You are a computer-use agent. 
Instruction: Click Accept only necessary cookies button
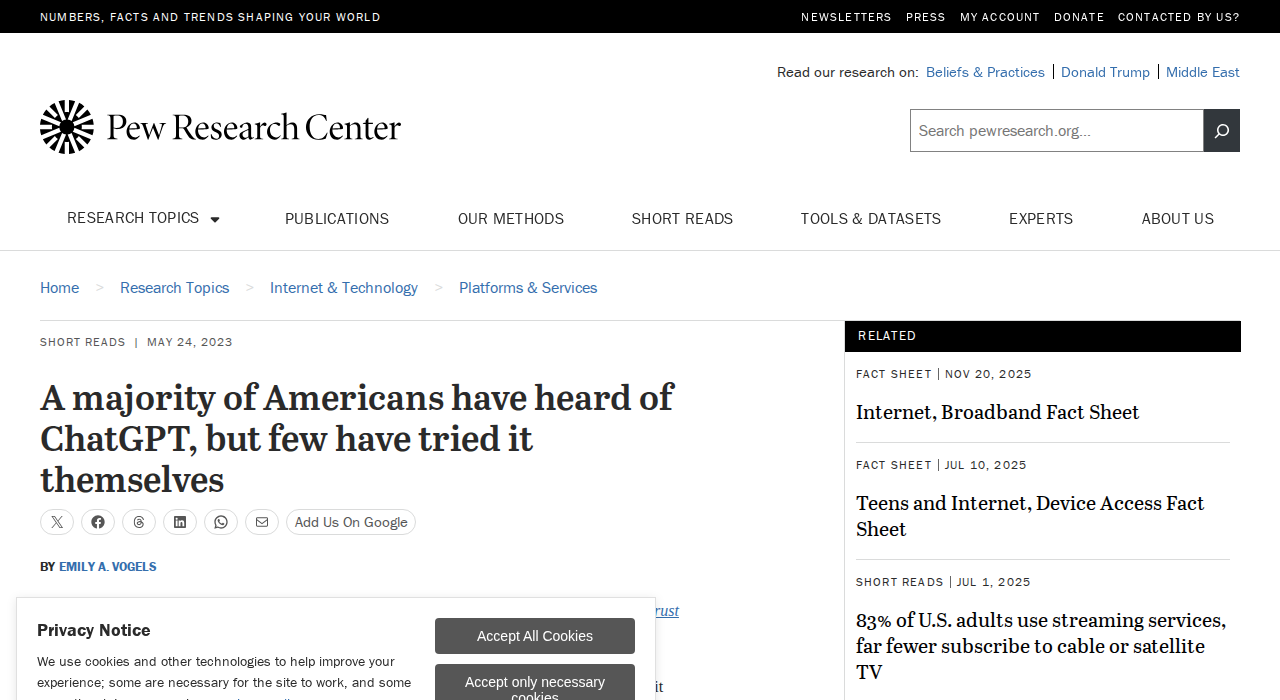coord(535,684)
